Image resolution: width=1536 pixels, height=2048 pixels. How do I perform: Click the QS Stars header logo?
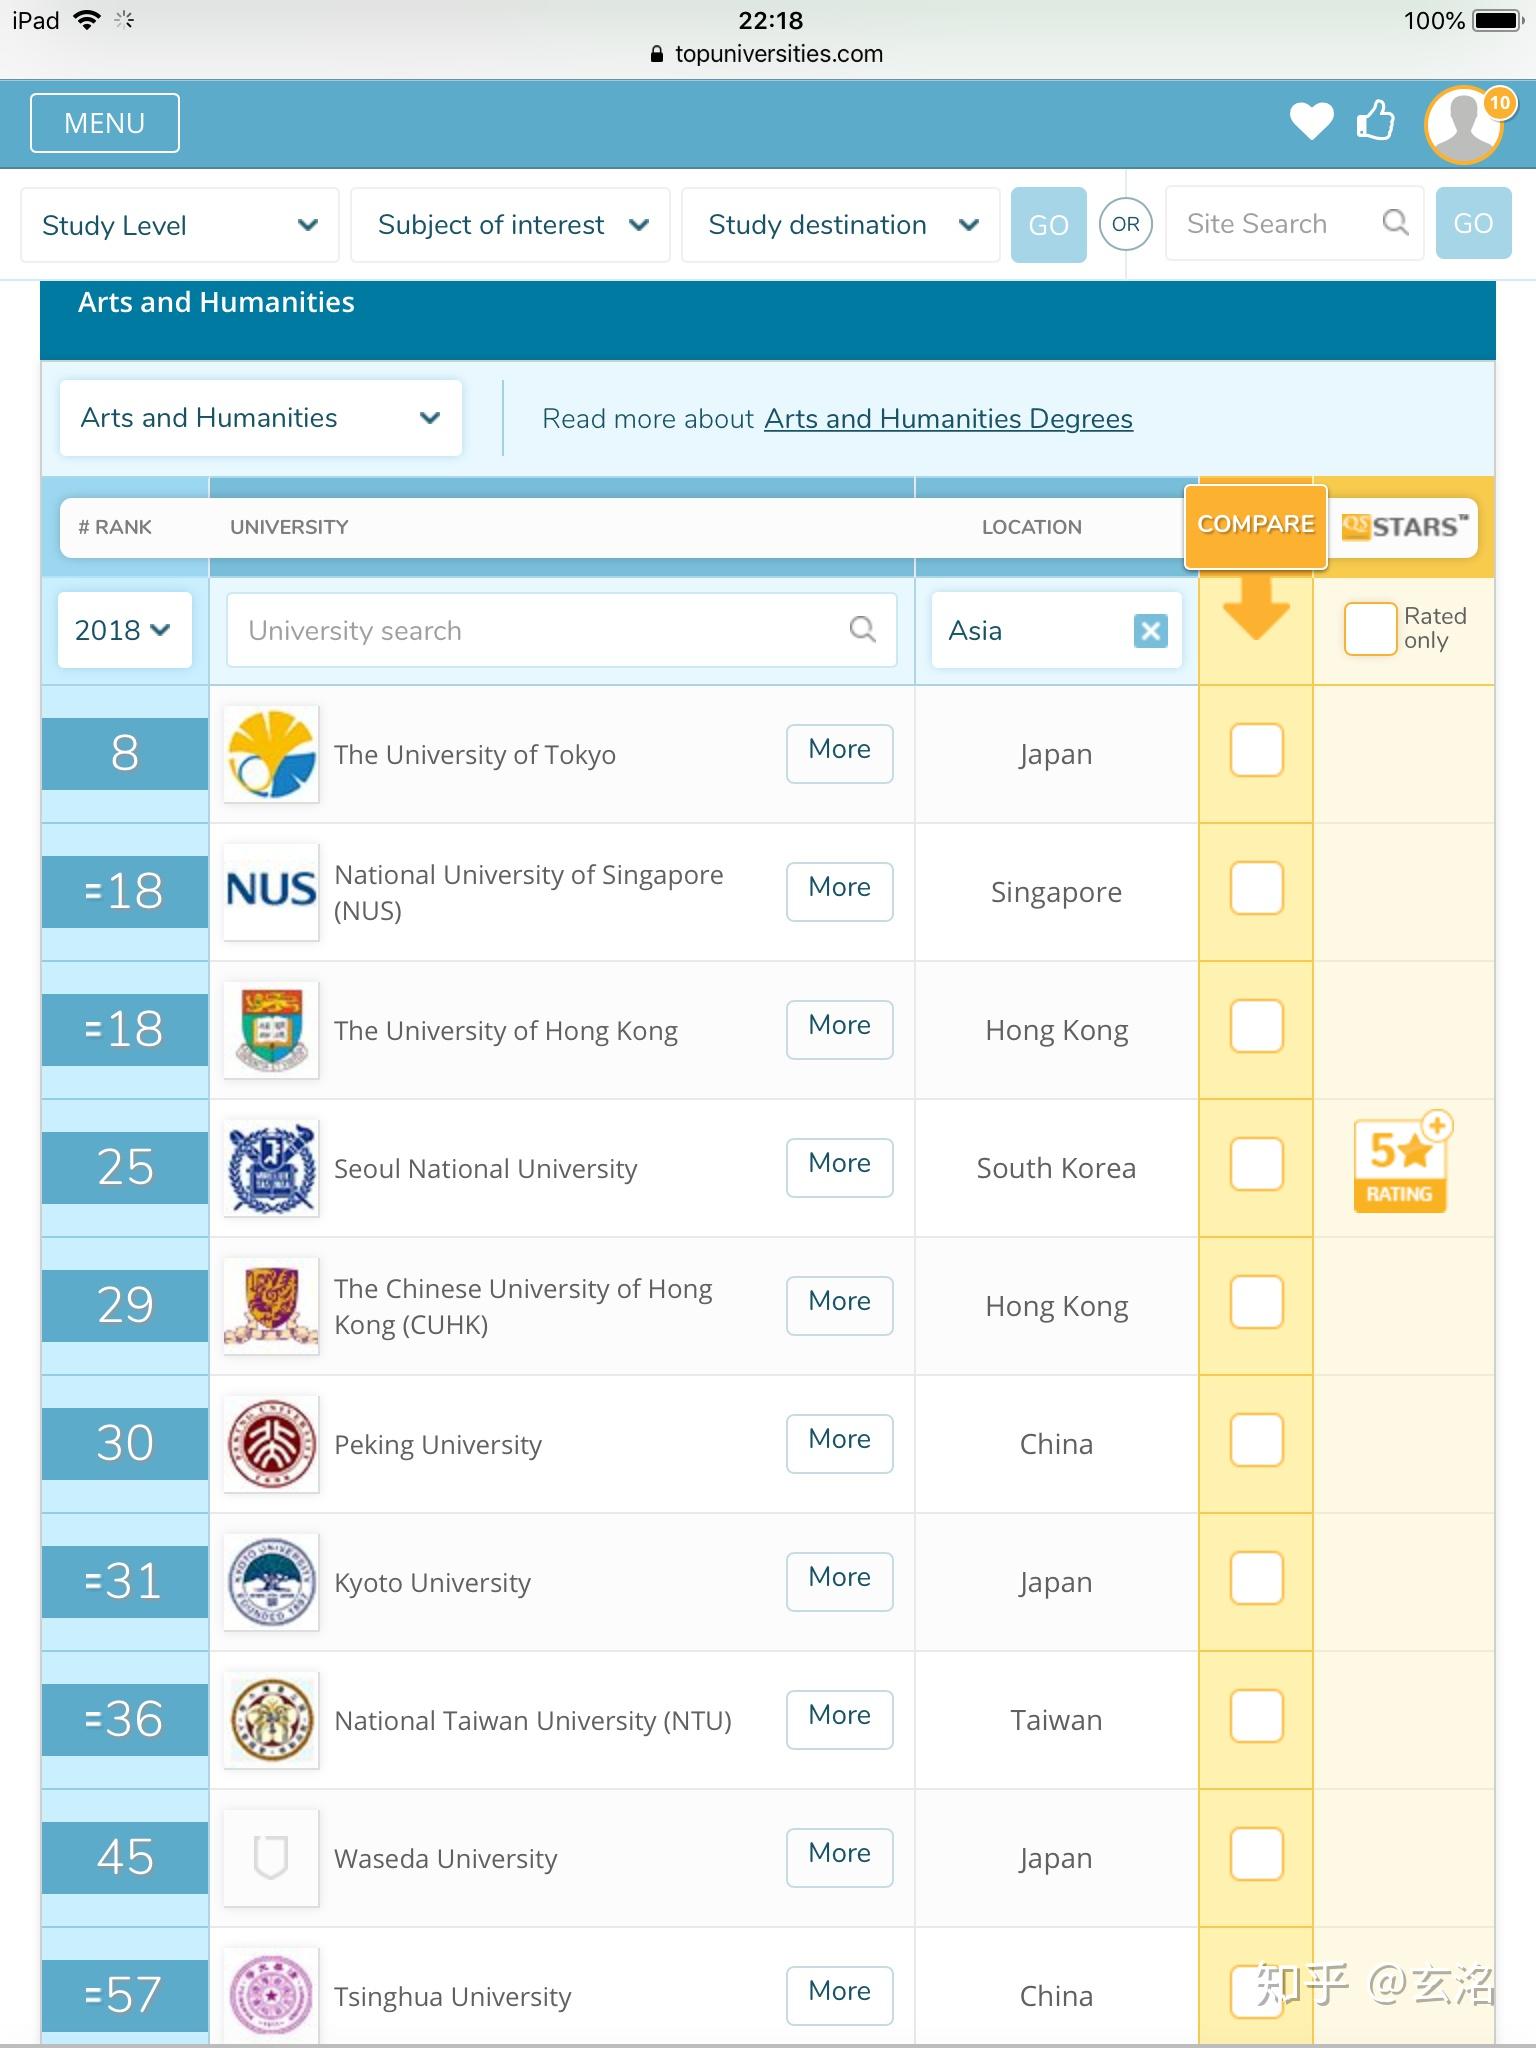[x=1404, y=526]
